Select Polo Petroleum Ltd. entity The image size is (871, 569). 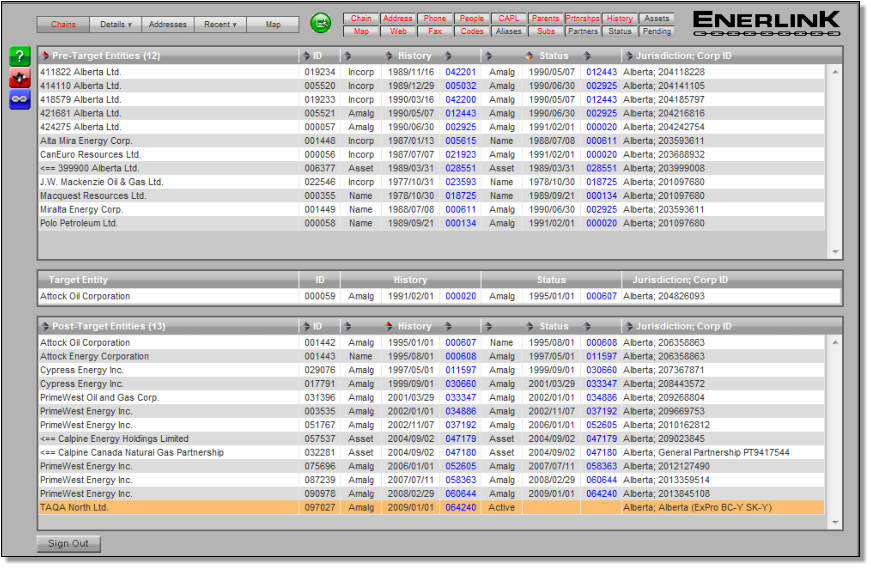point(79,223)
